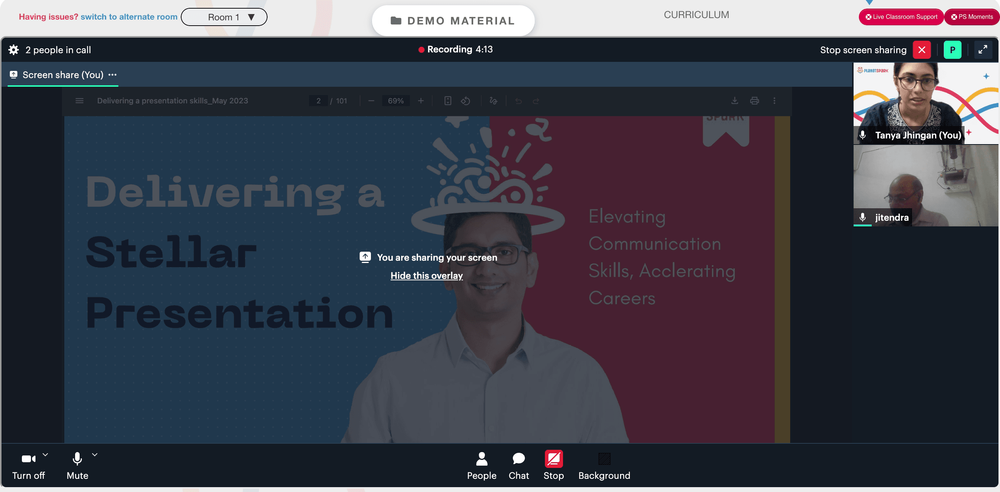1000x492 pixels.
Task: Click the undo icon in PDF toolbar
Action: [518, 101]
